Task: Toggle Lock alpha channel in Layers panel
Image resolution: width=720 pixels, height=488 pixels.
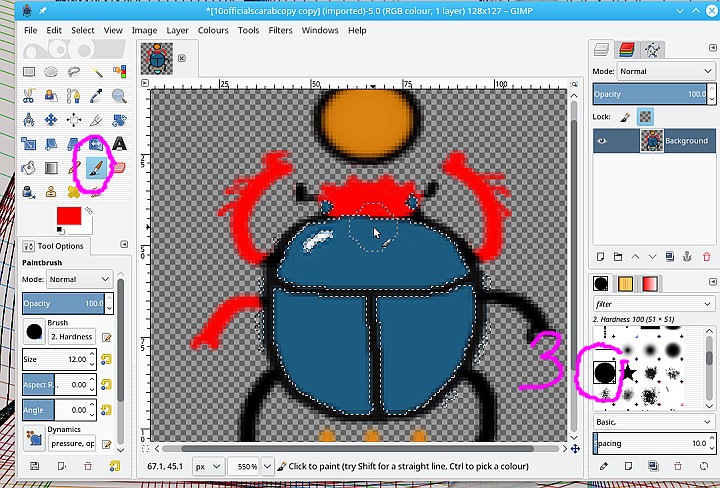Action: (x=645, y=117)
